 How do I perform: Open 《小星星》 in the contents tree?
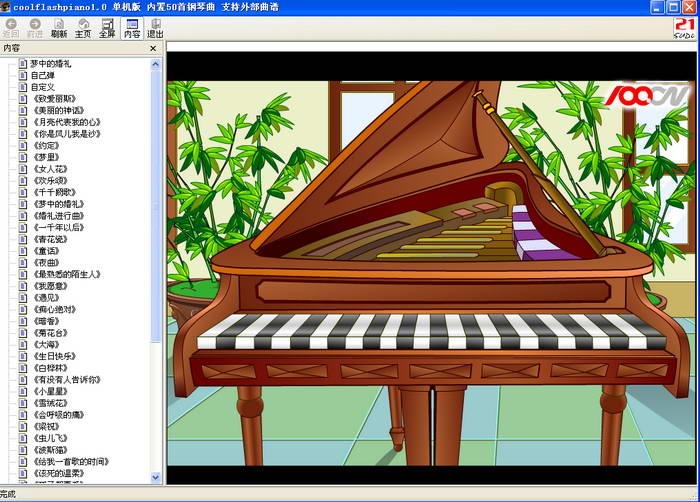click(x=51, y=391)
